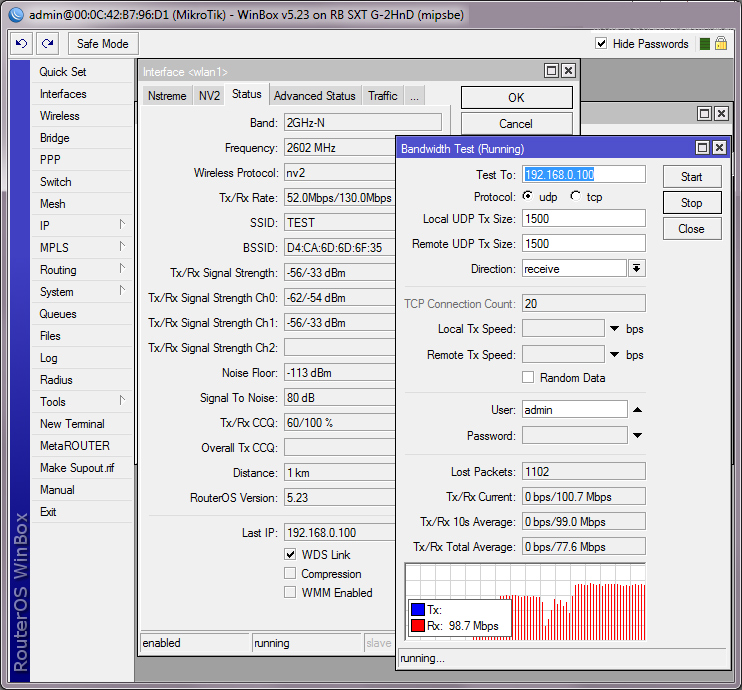The image size is (742, 690).
Task: Click the Test To address field
Action: 583,174
